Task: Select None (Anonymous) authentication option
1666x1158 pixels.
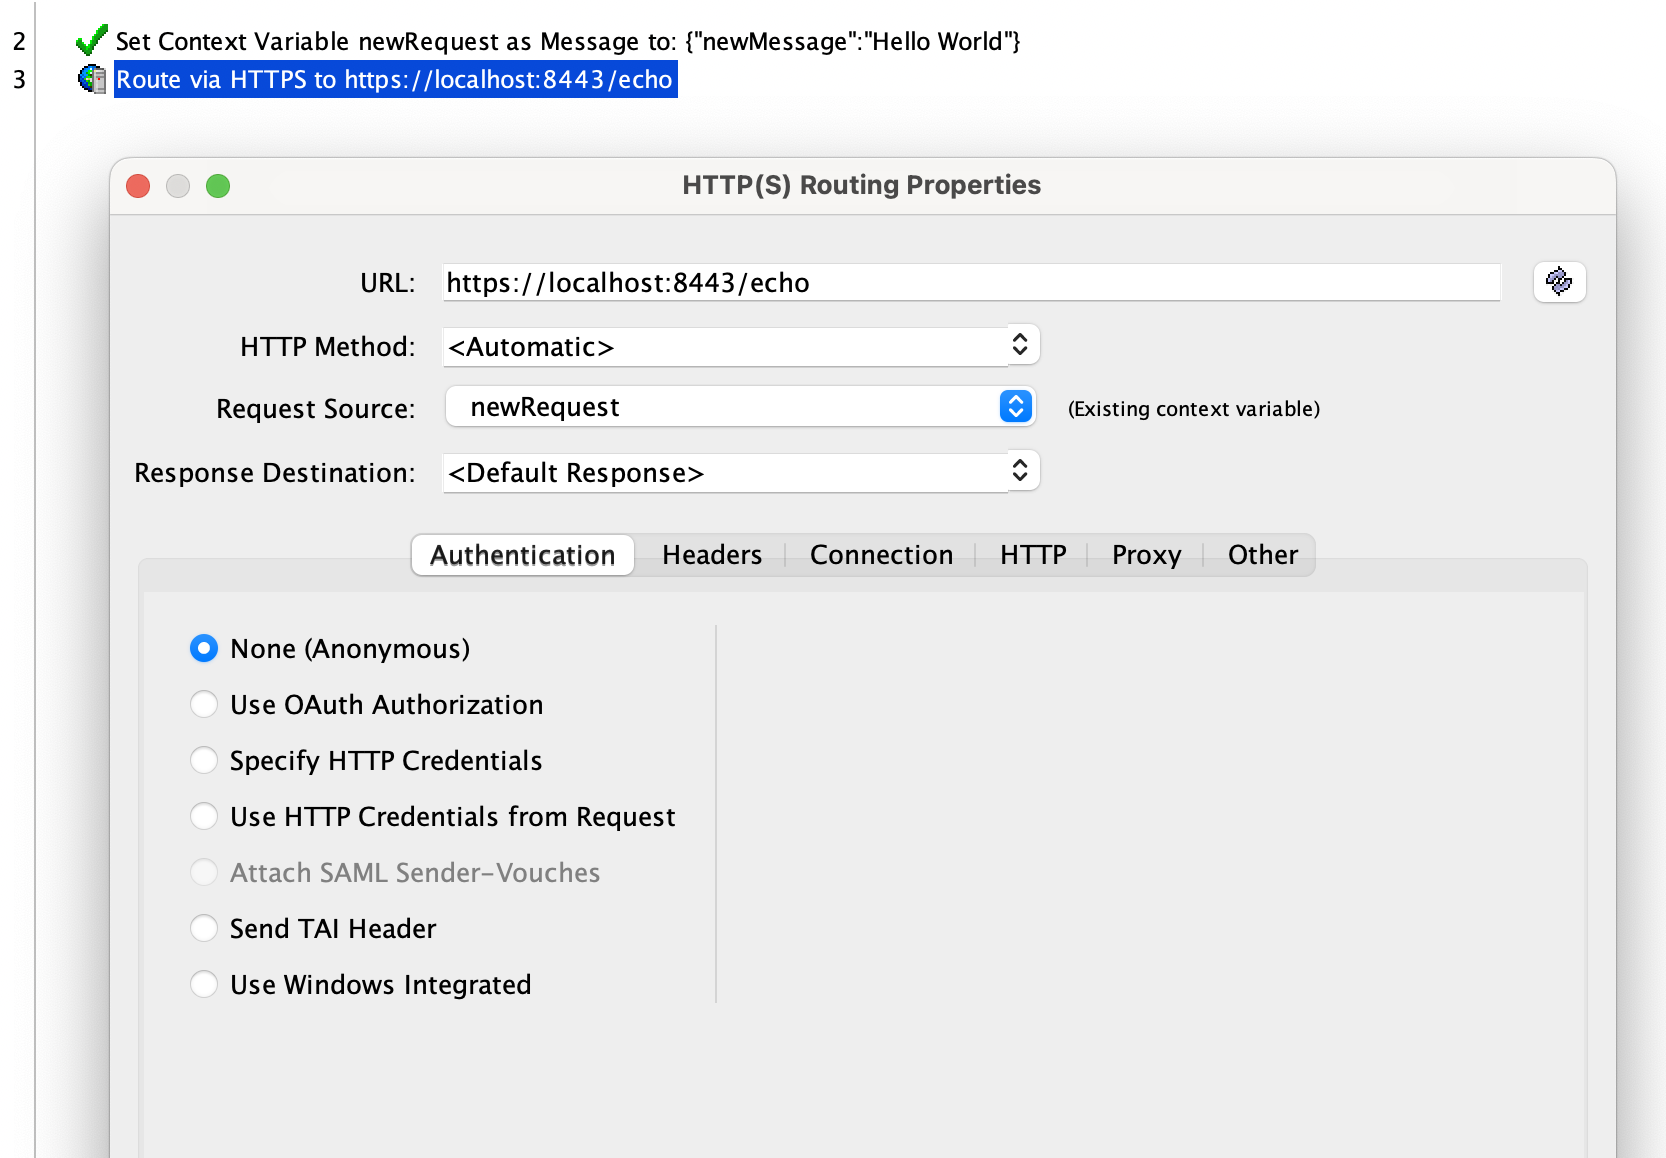Action: point(204,648)
